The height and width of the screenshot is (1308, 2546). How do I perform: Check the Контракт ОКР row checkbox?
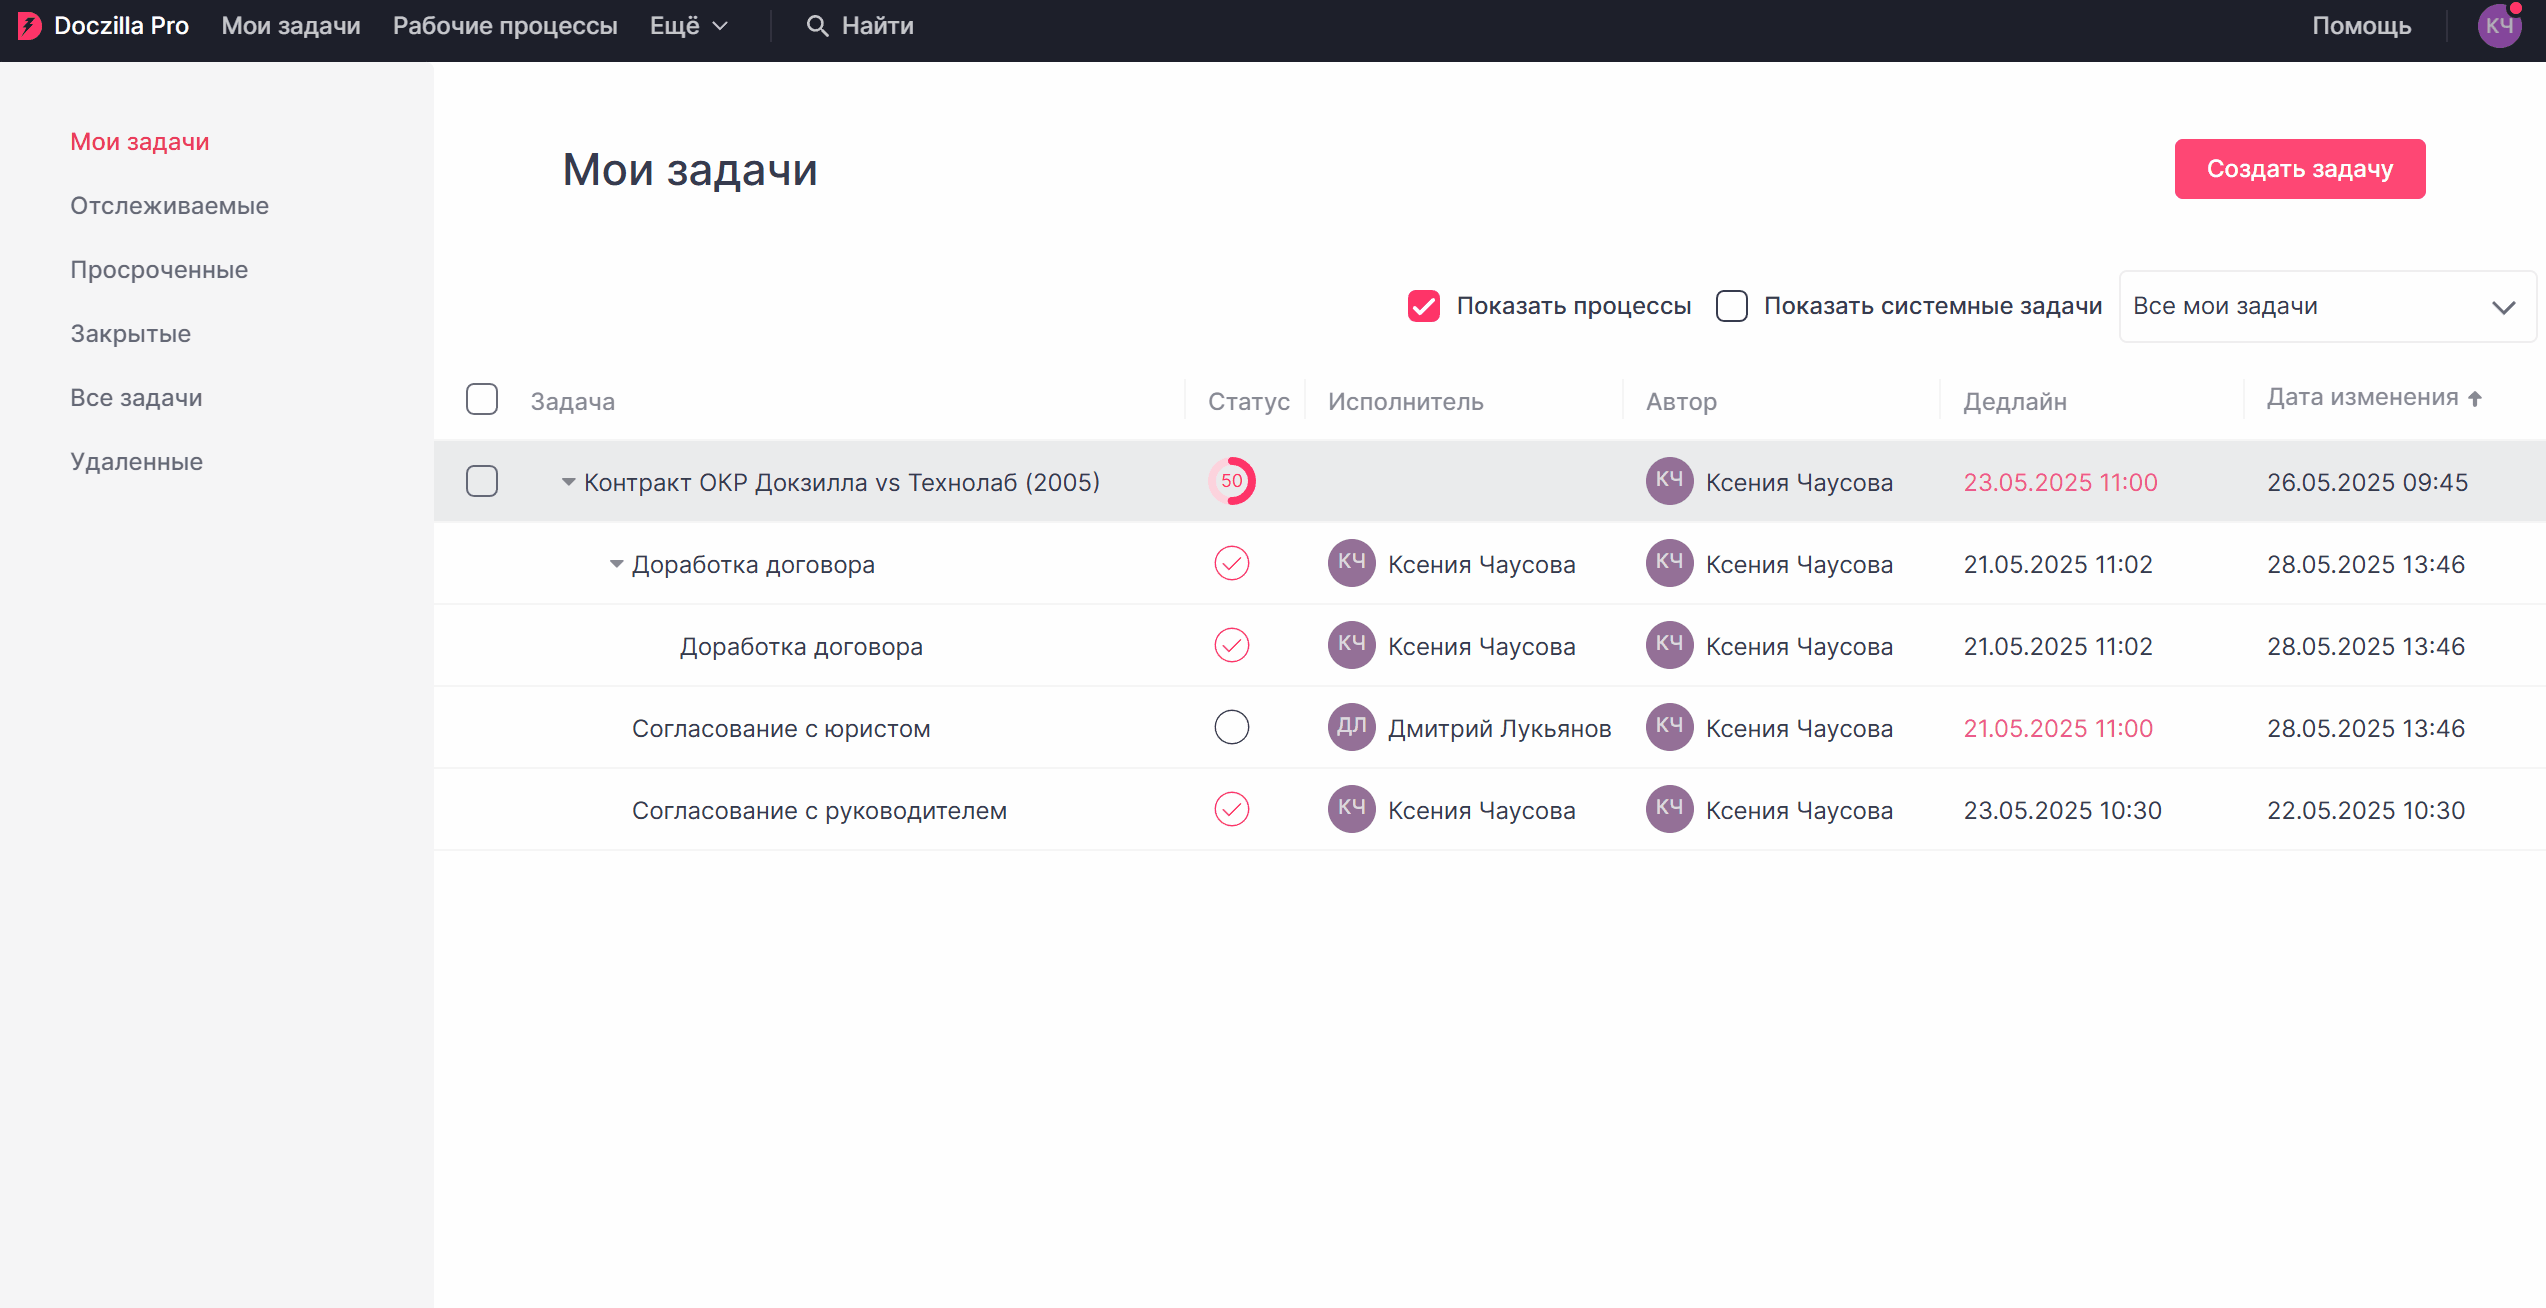click(482, 481)
